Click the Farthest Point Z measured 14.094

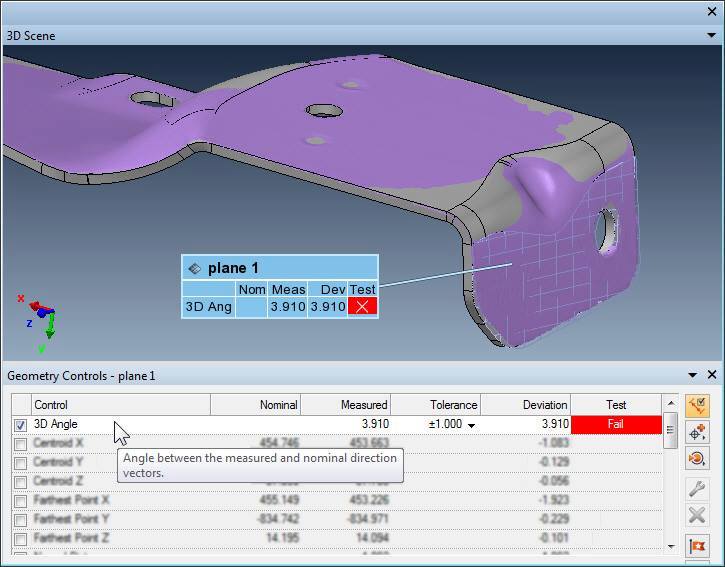point(373,538)
